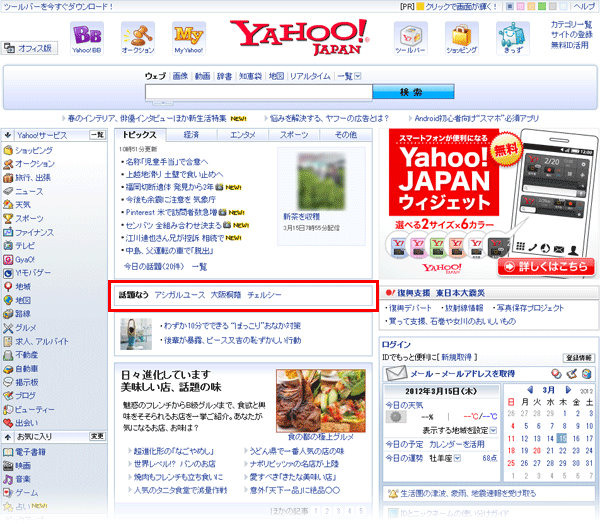The image size is (600, 524).
Task: Go to page 2 of other articles
Action: click(x=327, y=511)
